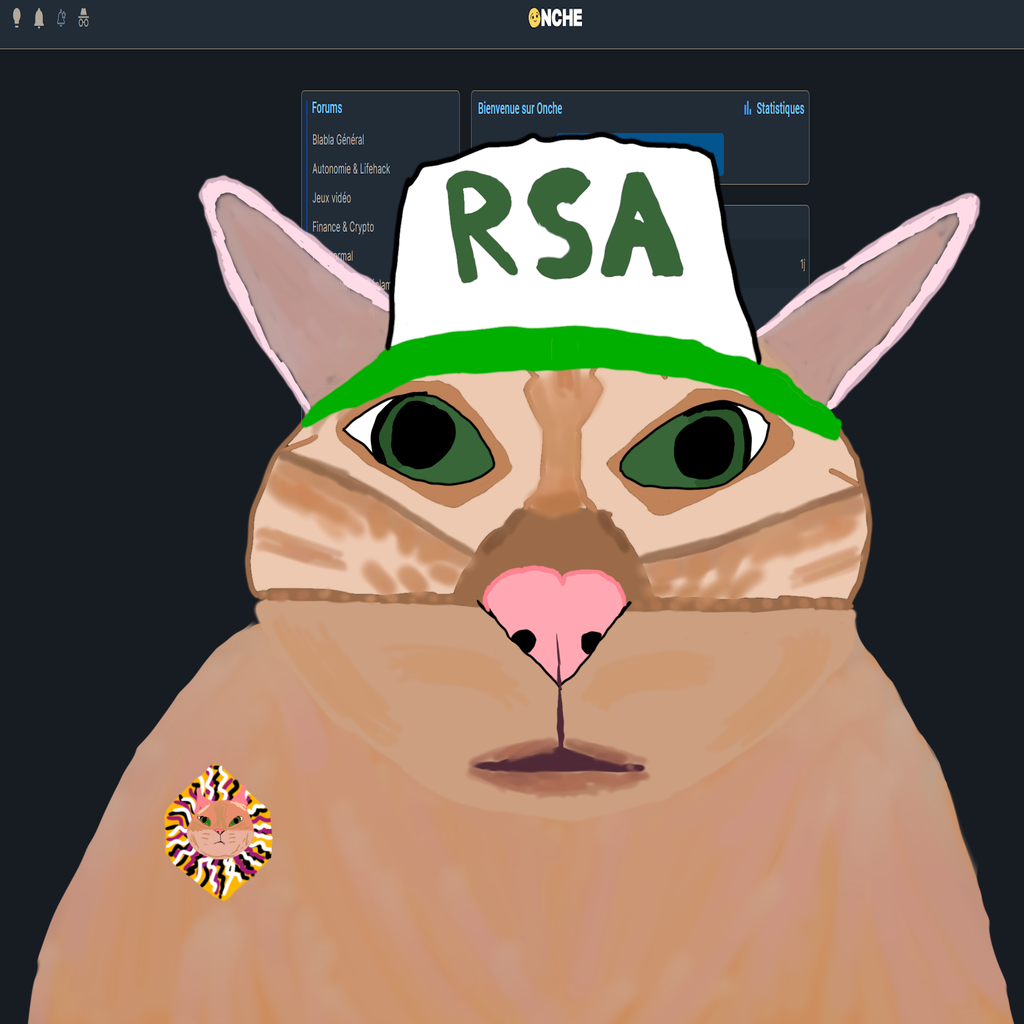Click the cat's mouth

[558, 766]
